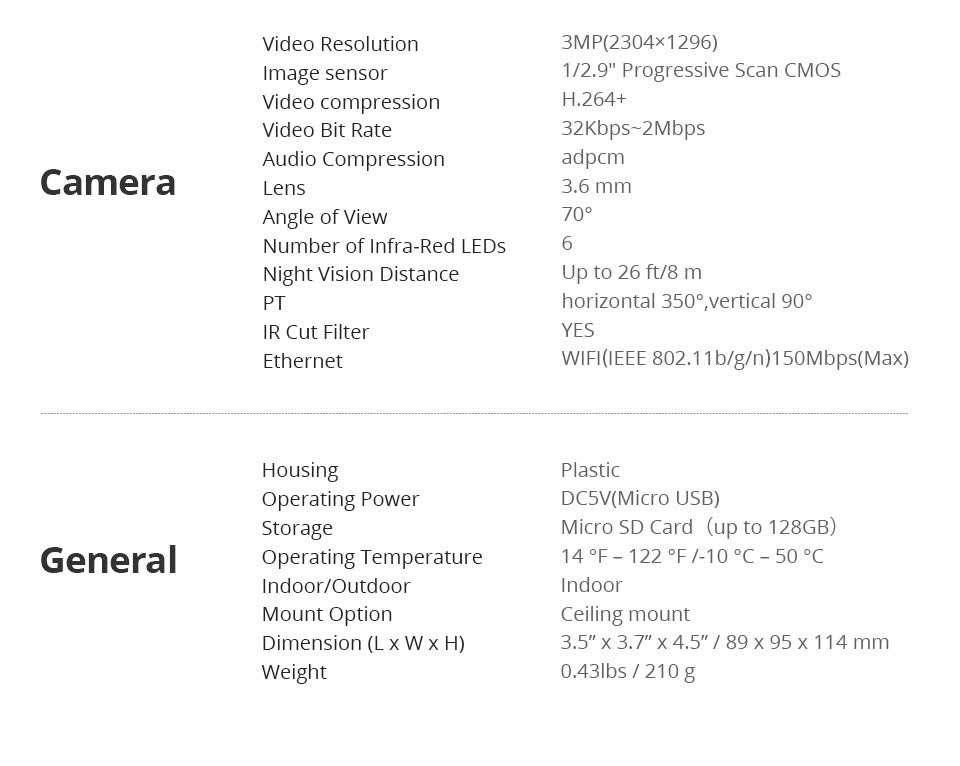The height and width of the screenshot is (766, 960).
Task: Select the Video Resolution label
Action: pos(340,44)
